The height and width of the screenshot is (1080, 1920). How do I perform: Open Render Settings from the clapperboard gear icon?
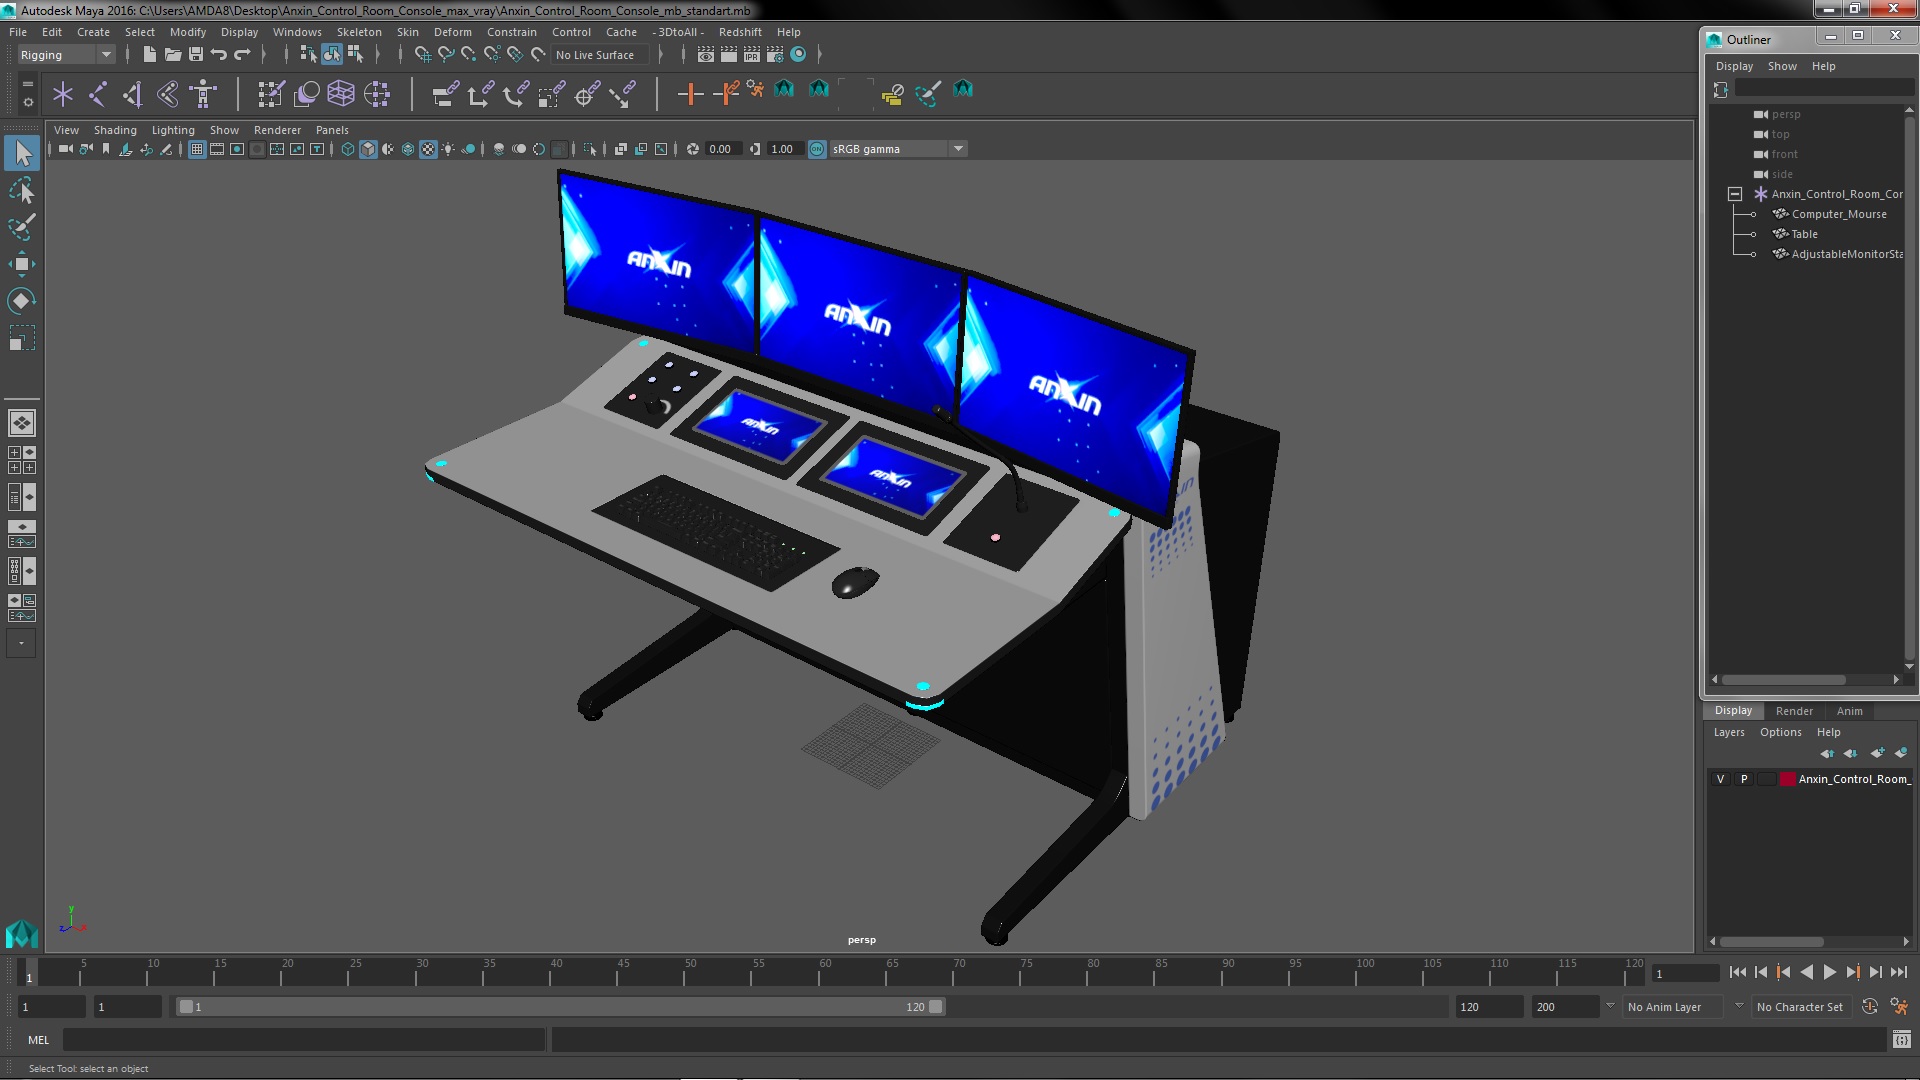pos(775,54)
